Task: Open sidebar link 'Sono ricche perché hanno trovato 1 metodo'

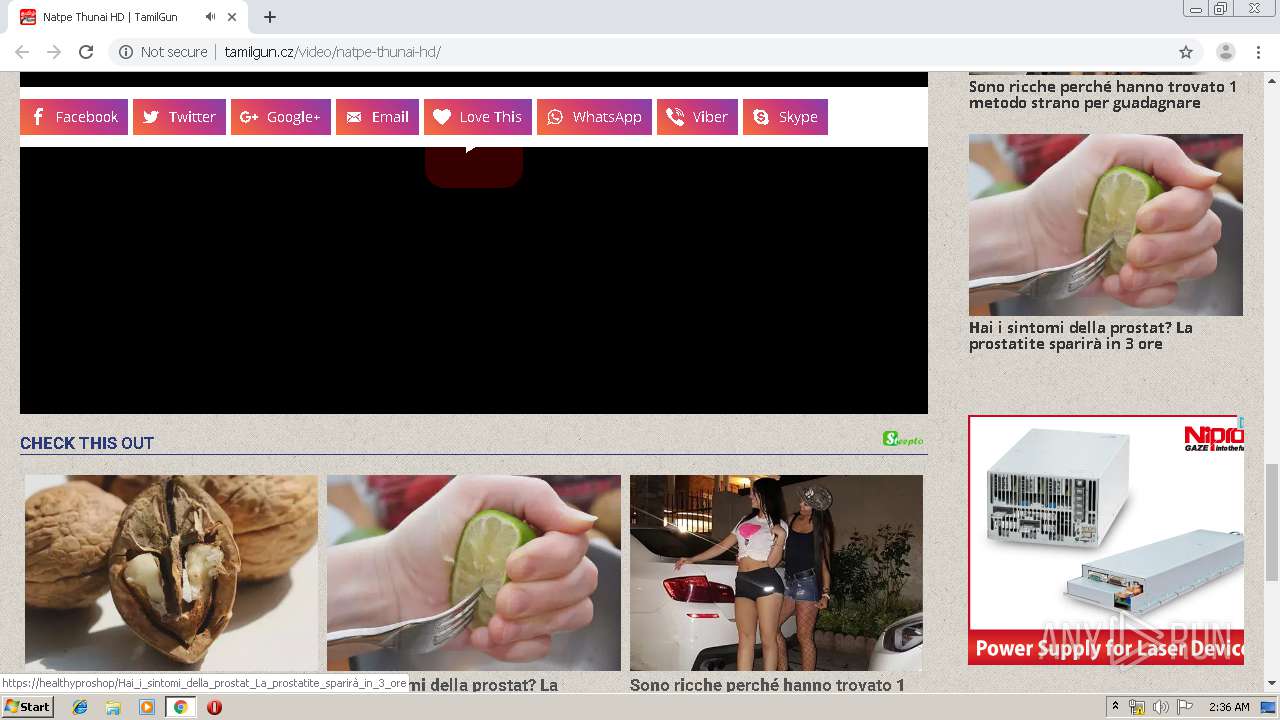Action: (1103, 95)
